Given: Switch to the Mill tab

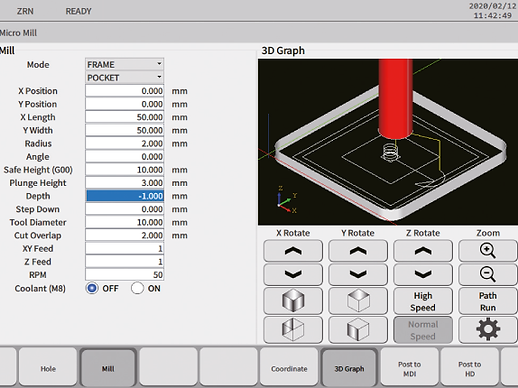Looking at the screenshot, I should point(108,368).
